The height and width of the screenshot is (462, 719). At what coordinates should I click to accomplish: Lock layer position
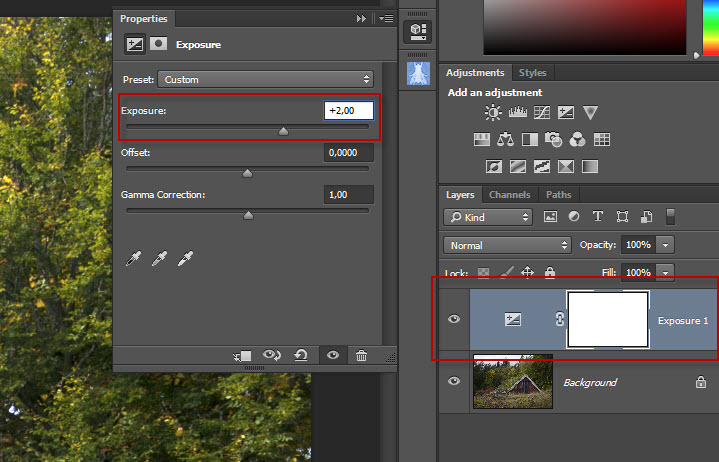click(x=527, y=272)
